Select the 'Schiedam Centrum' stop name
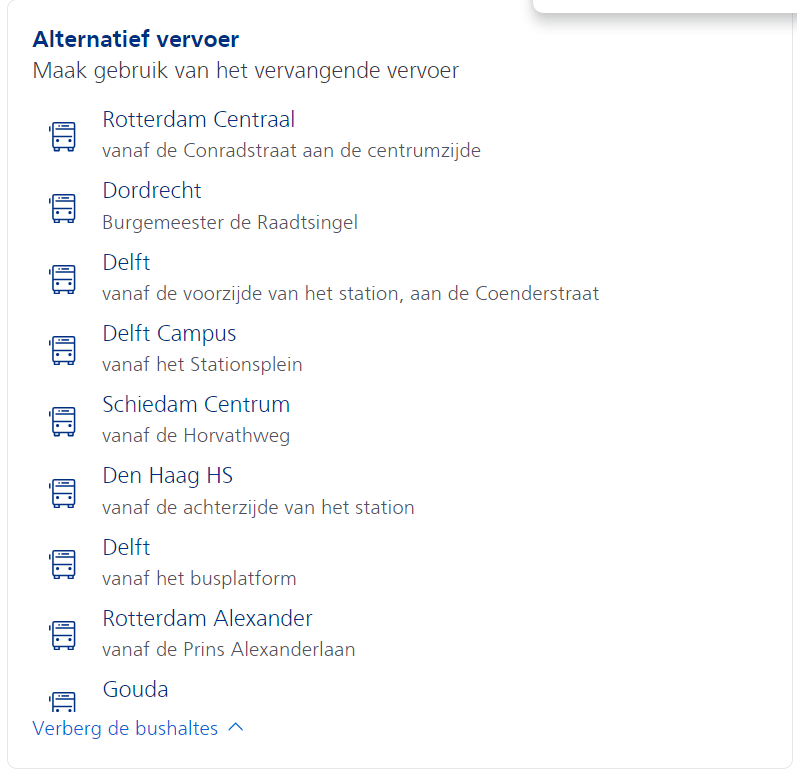 pyautogui.click(x=196, y=405)
